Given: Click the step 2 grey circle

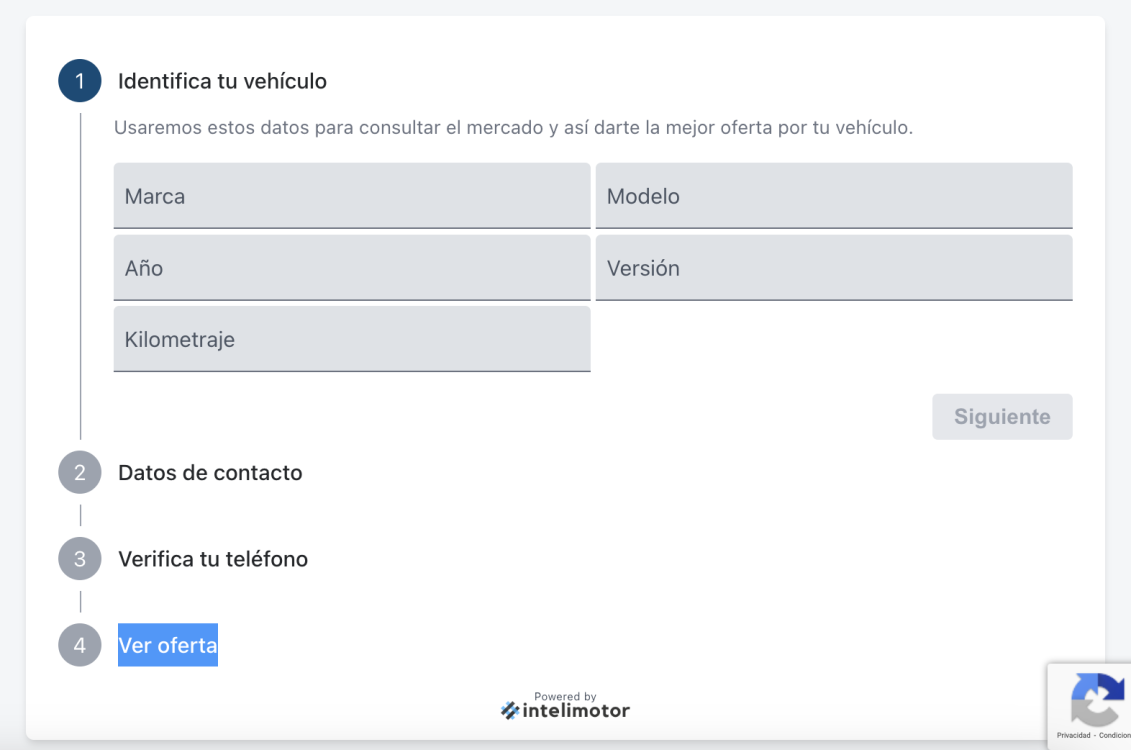Looking at the screenshot, I should (80, 472).
